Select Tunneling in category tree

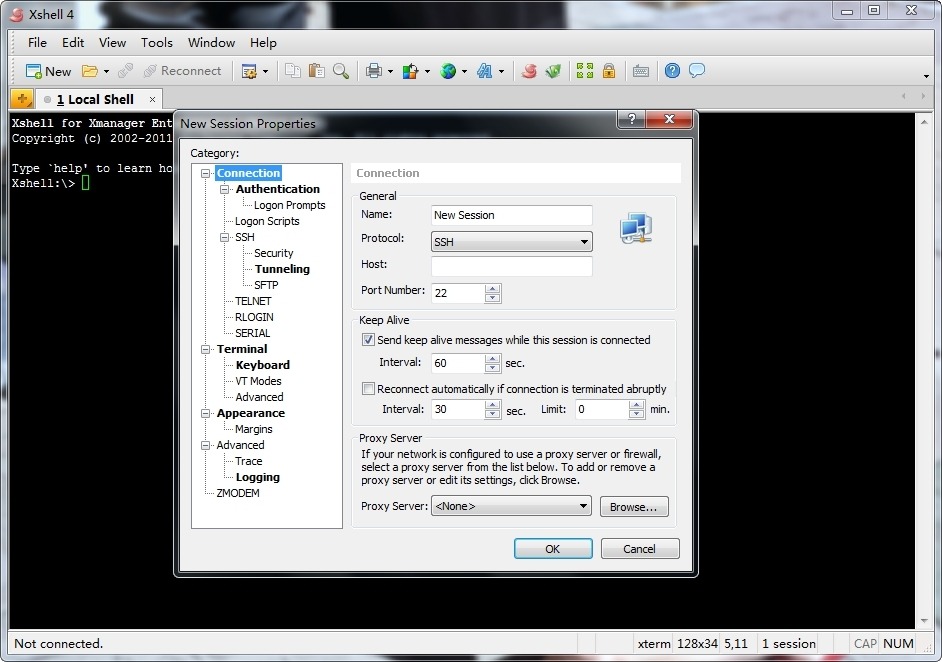click(282, 269)
